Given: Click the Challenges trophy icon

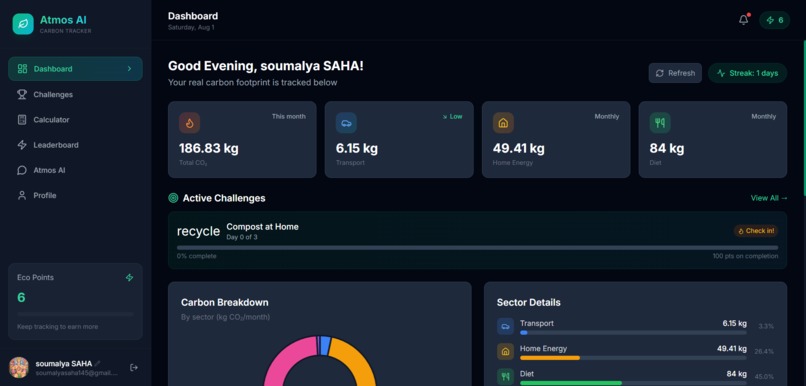Looking at the screenshot, I should tap(22, 95).
